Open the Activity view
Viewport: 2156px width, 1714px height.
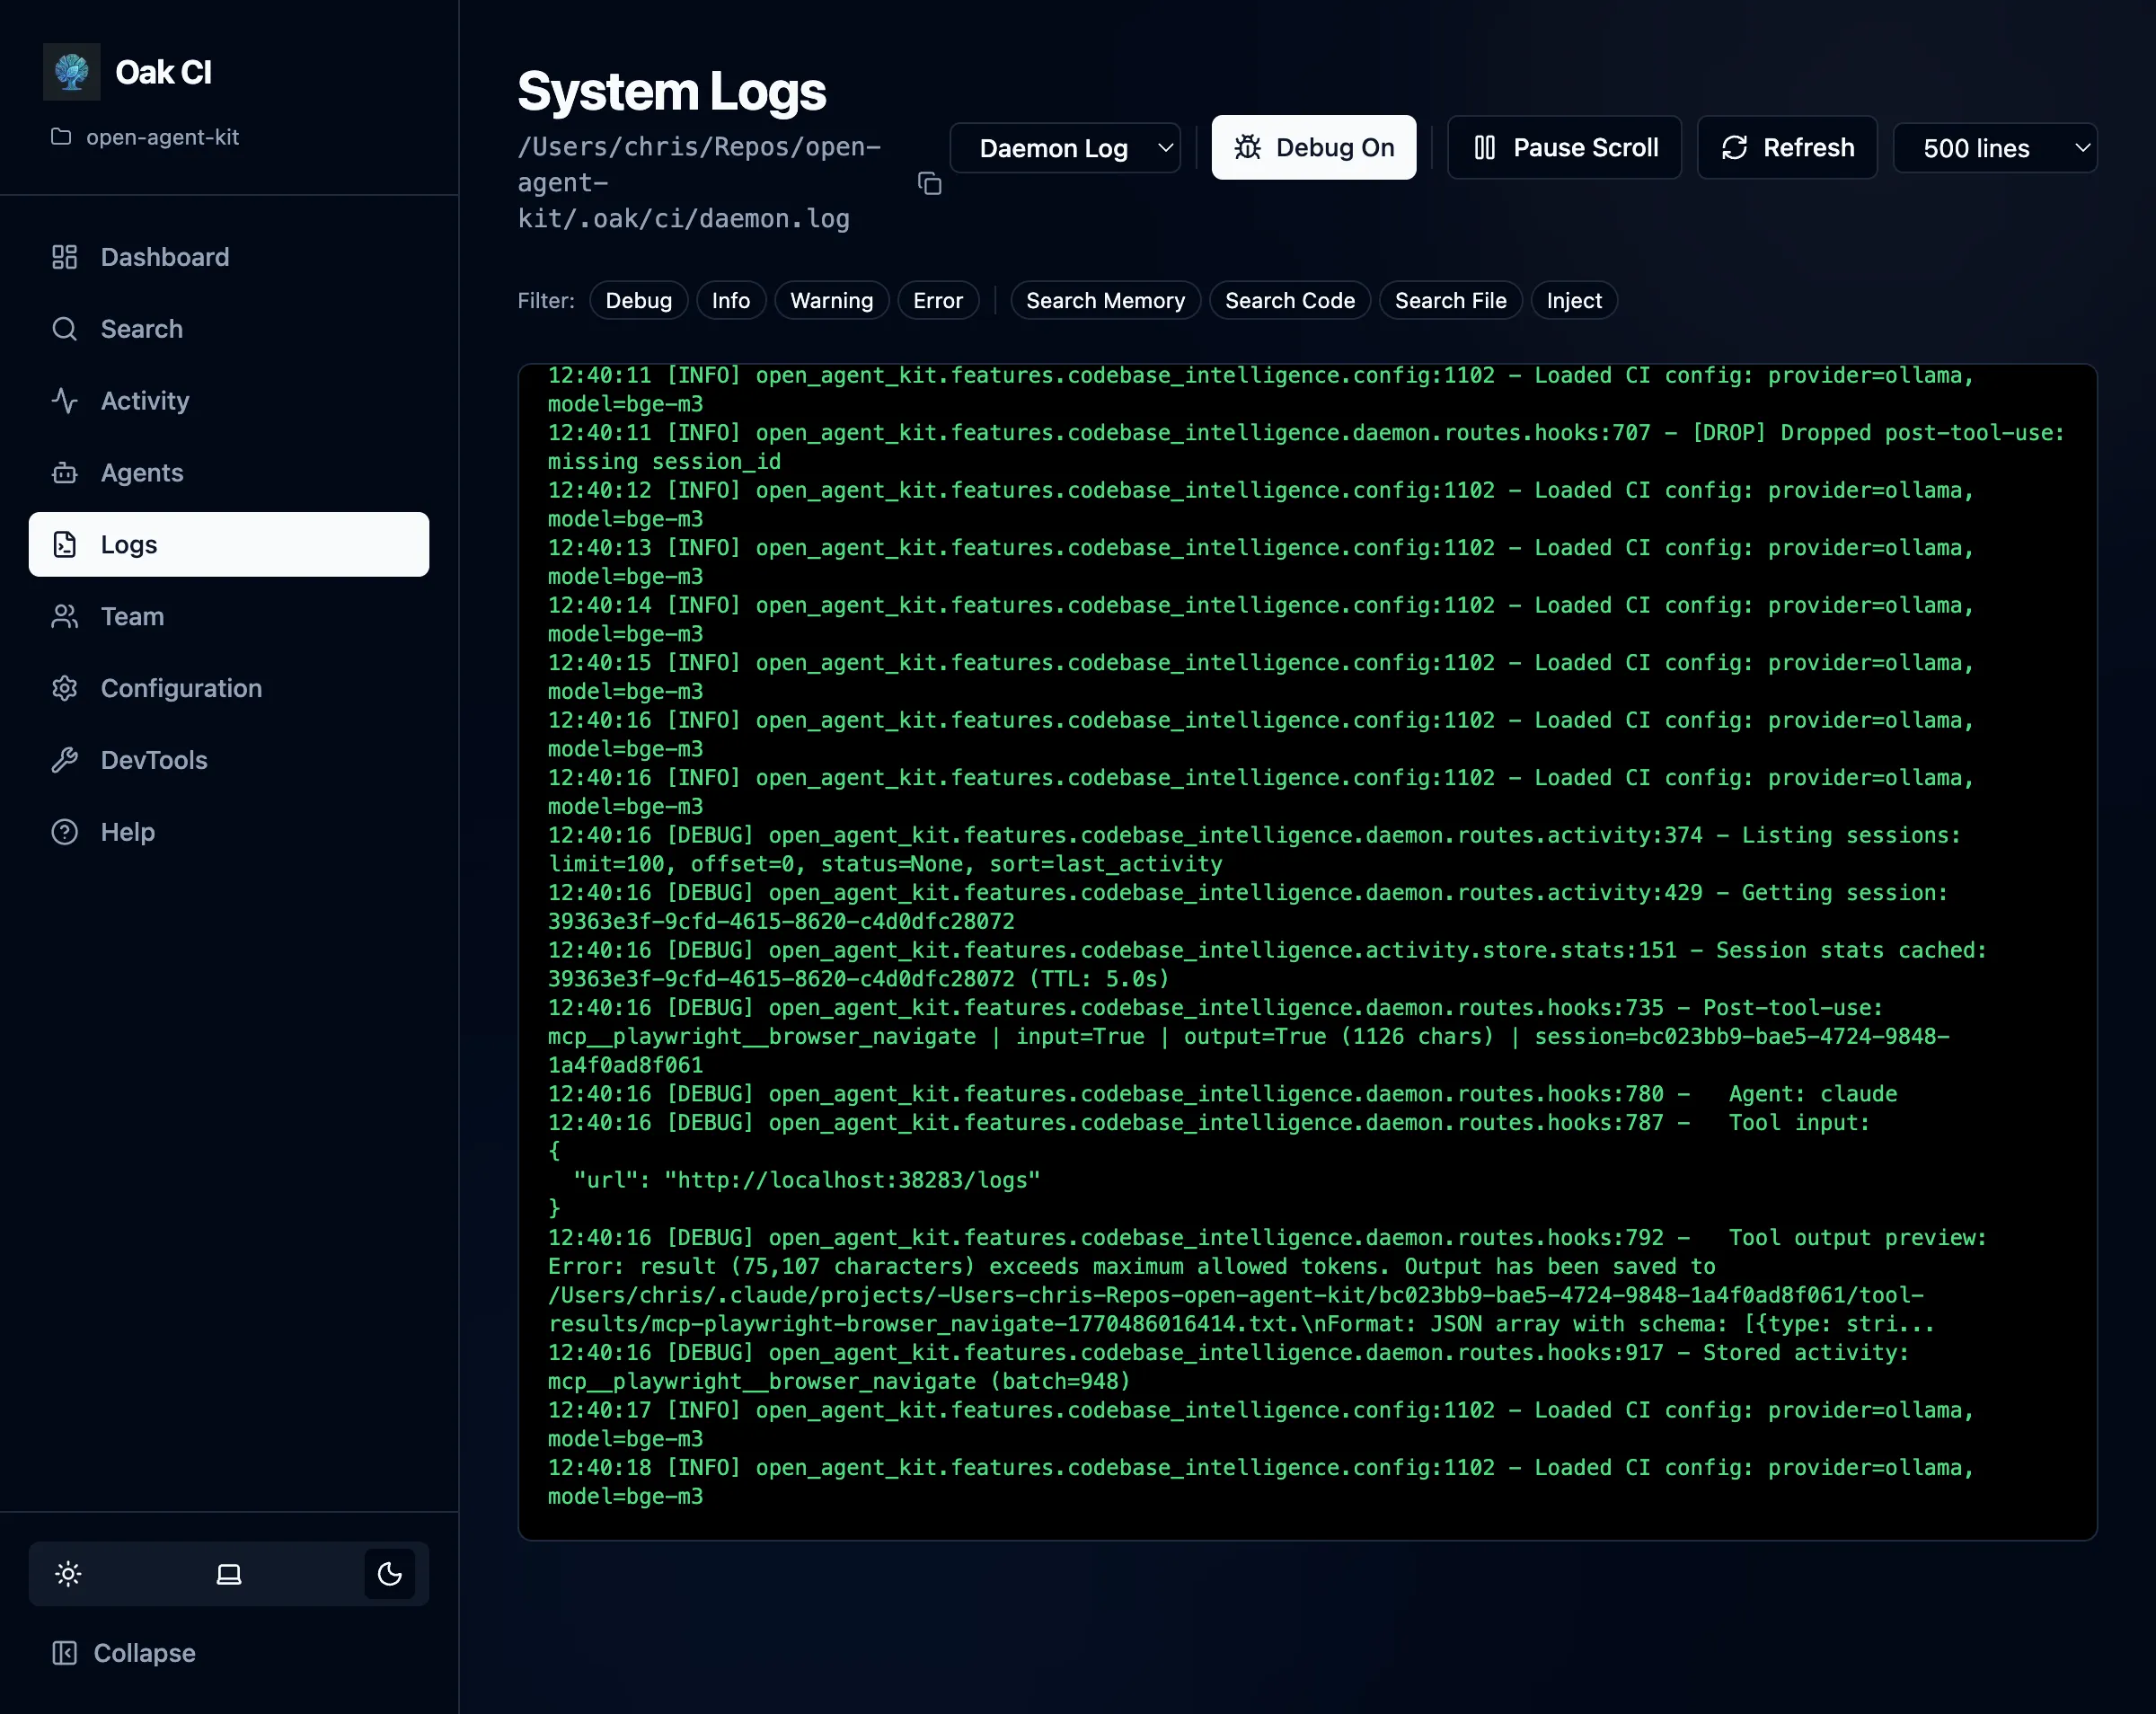[x=146, y=401]
